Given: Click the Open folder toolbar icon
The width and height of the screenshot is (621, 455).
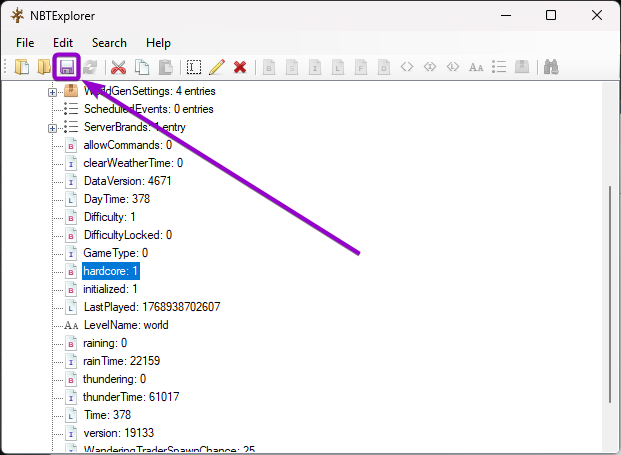Looking at the screenshot, I should [44, 67].
